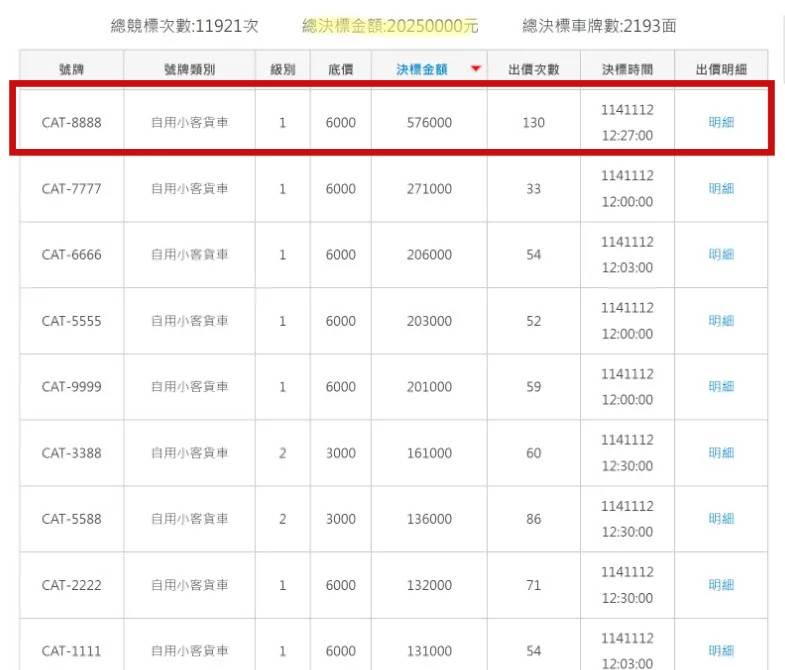
Task: Select the 底價 column header
Action: click(340, 69)
